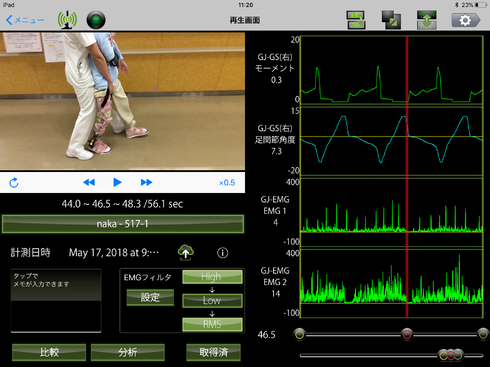Tap the green vertical arrows graph icon
The height and width of the screenshot is (367, 490).
427,20
